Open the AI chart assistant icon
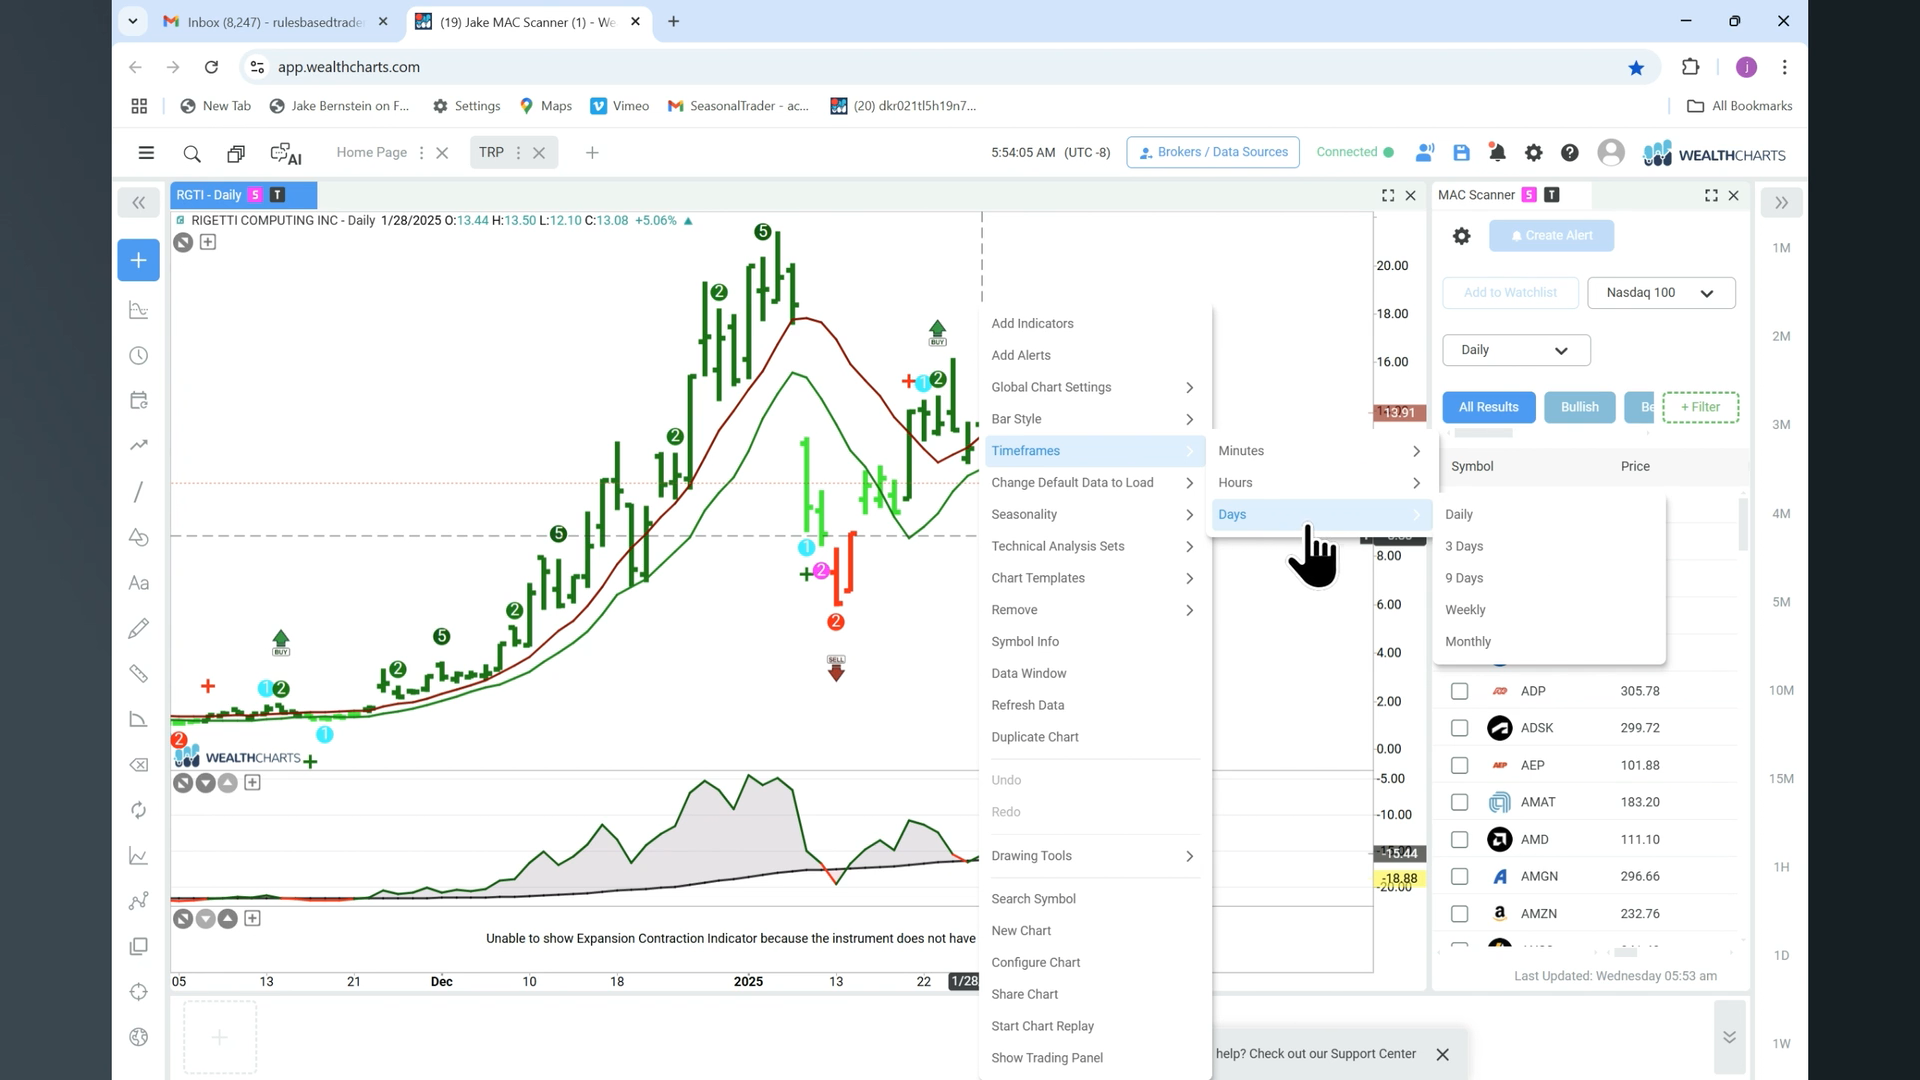The height and width of the screenshot is (1080, 1920). pyautogui.click(x=286, y=153)
